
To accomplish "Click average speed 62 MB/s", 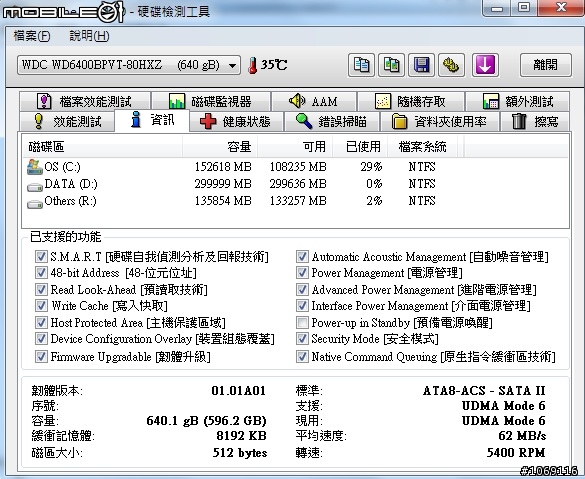I will coord(522,436).
